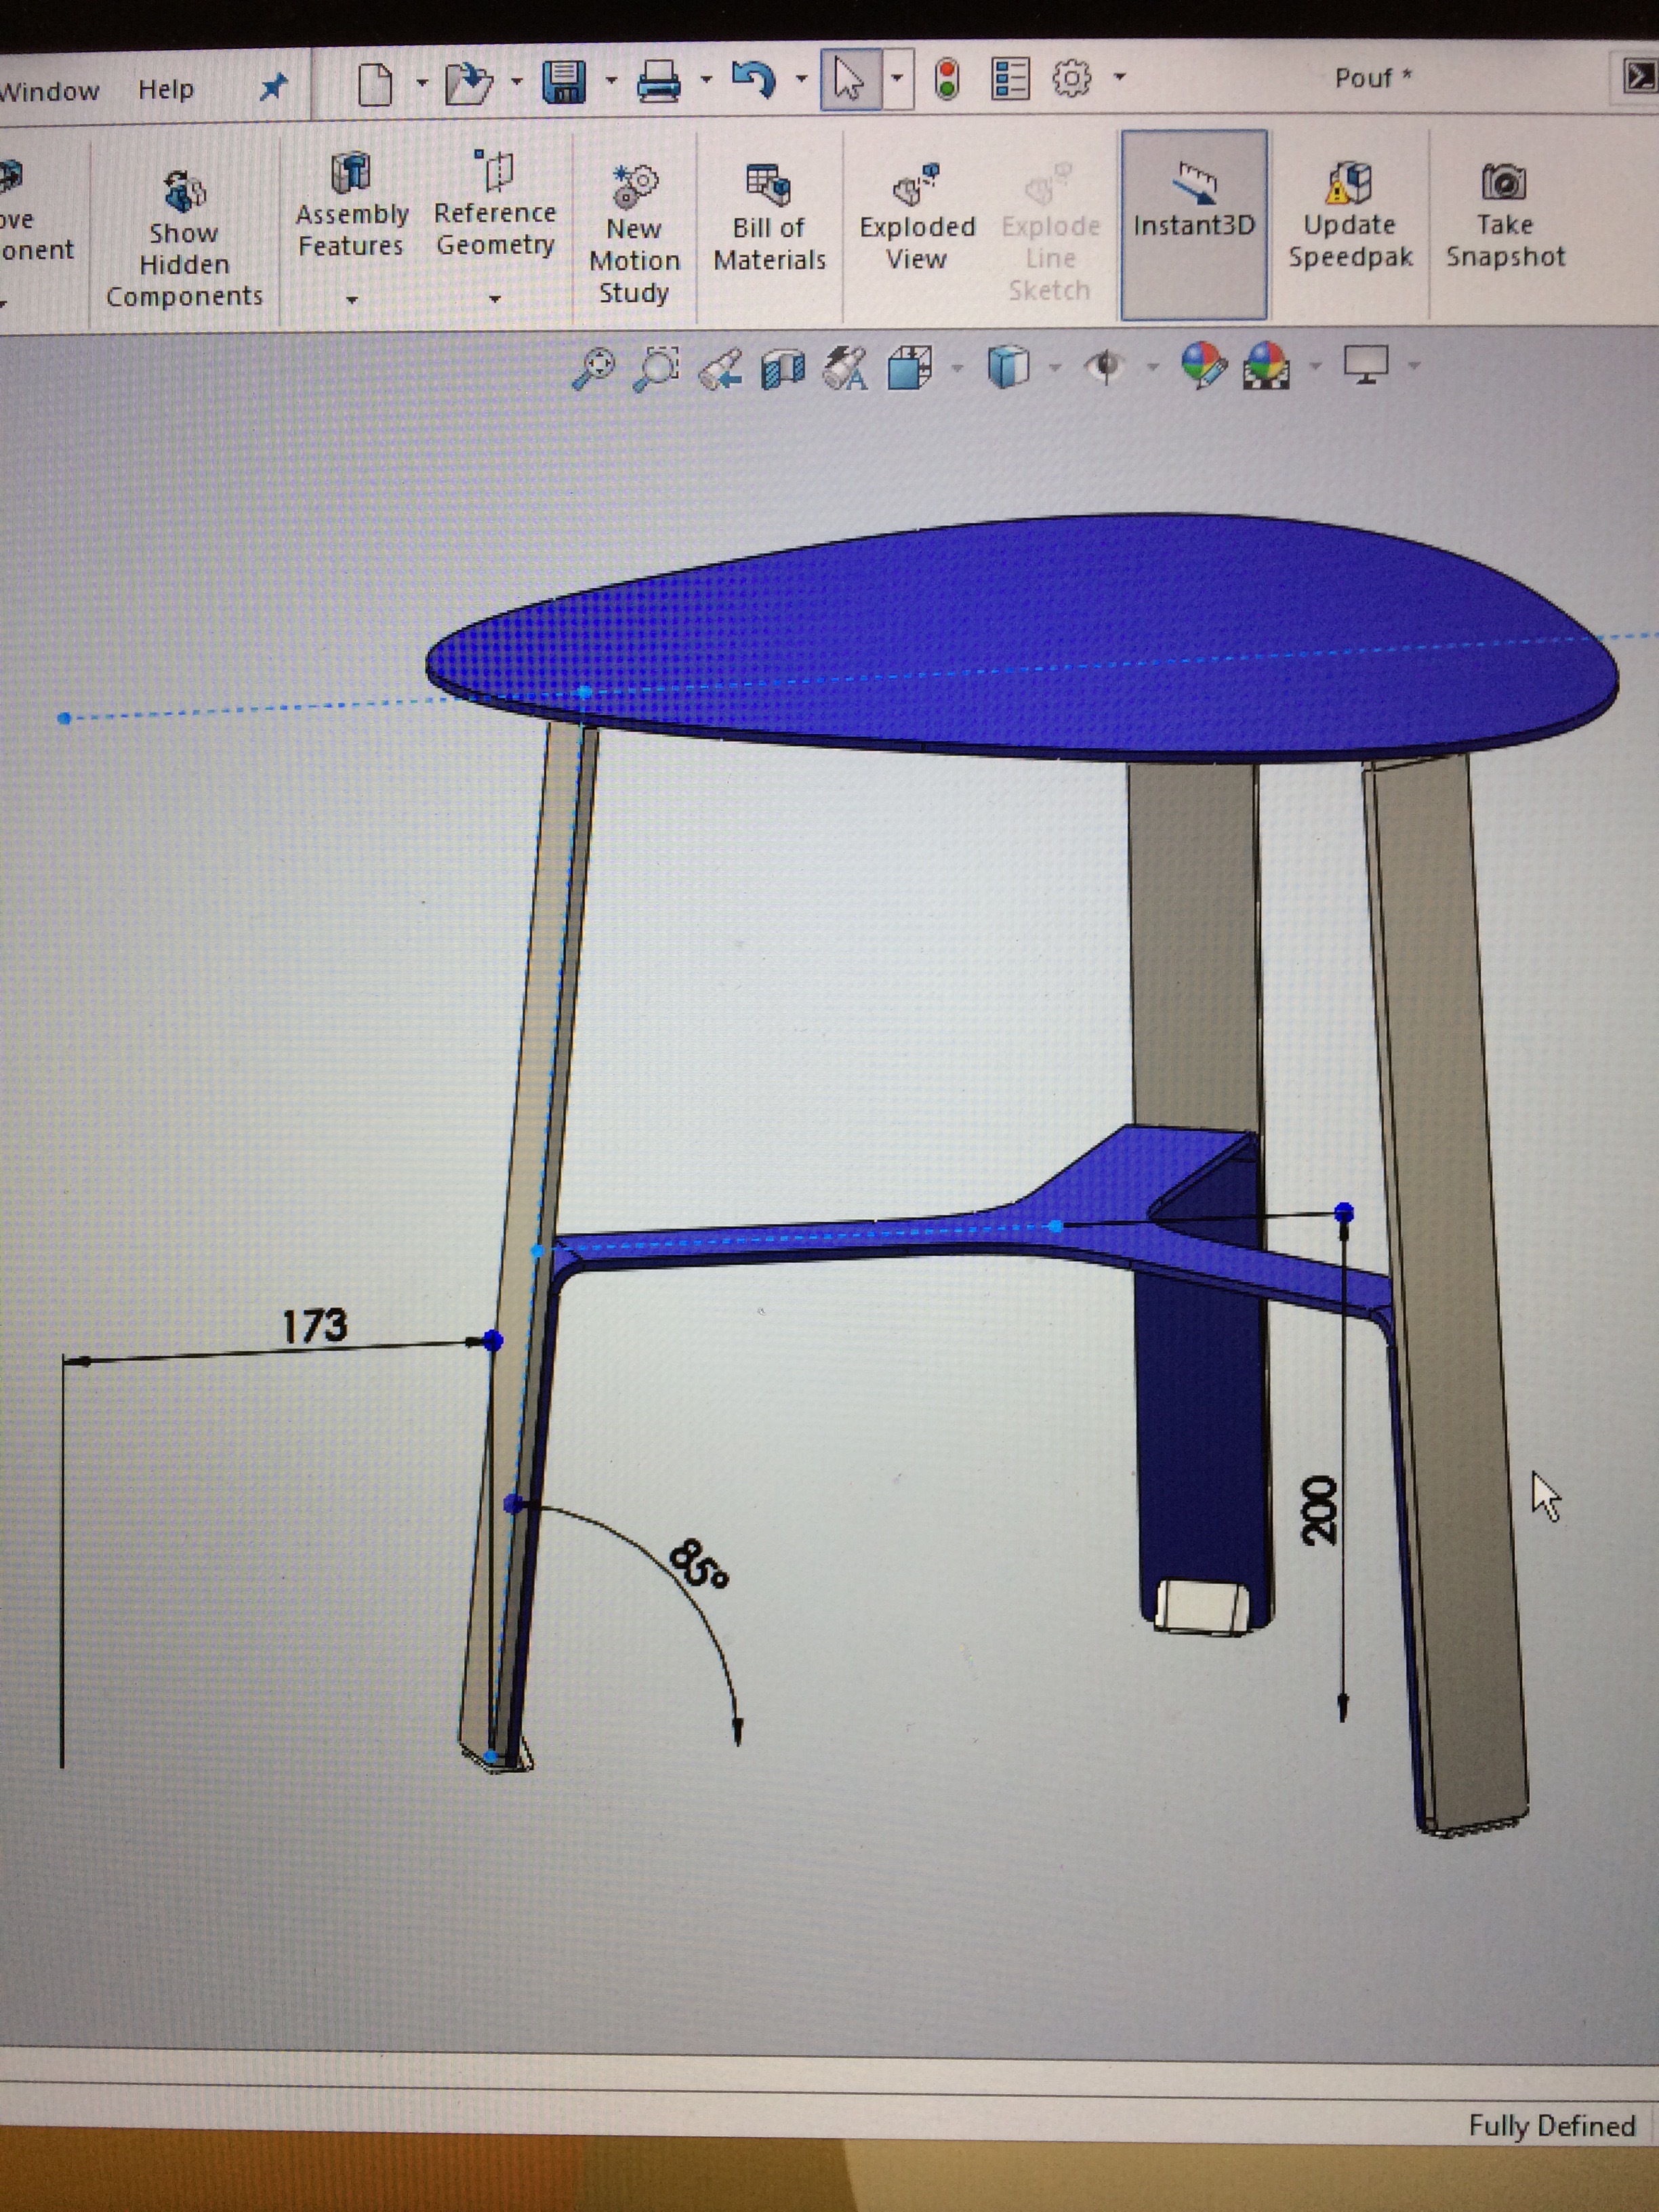Pin the menu bar with pushpin

[x=272, y=88]
